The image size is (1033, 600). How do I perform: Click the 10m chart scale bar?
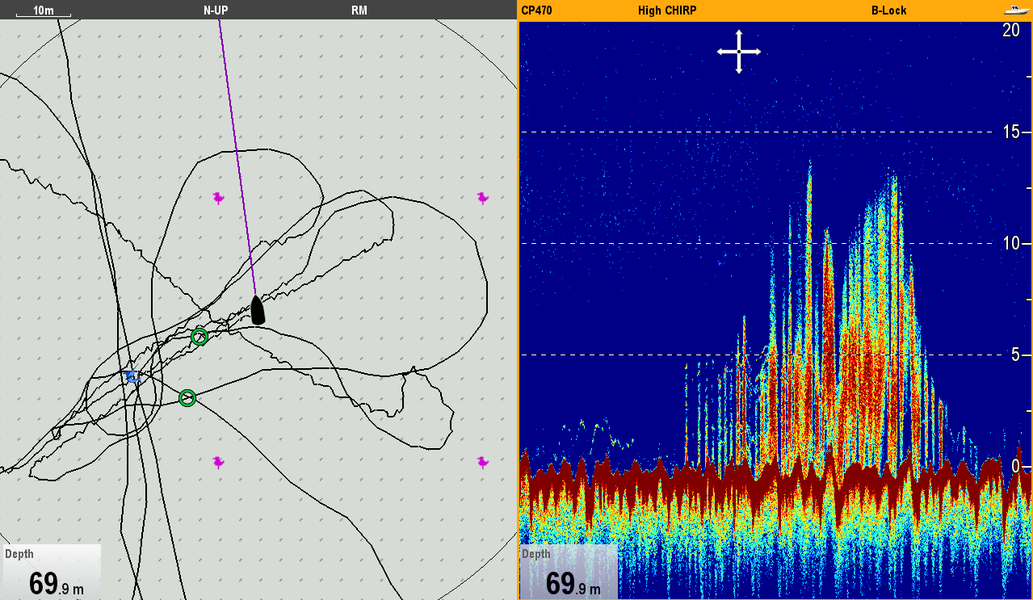(43, 11)
